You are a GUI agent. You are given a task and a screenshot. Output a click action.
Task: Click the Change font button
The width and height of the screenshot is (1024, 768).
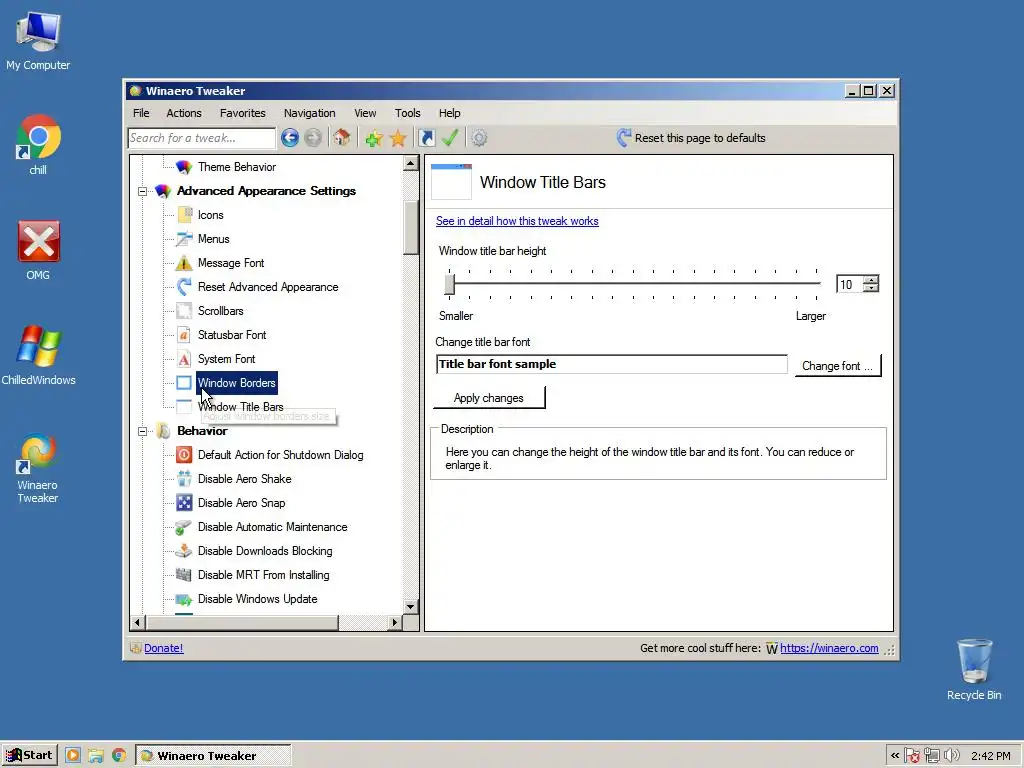(x=838, y=366)
